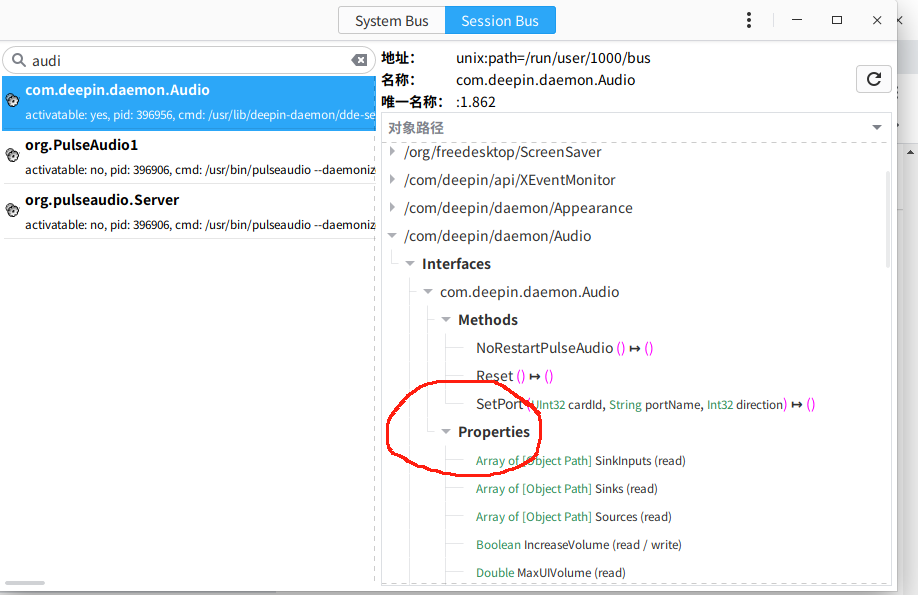Viewport: 918px width, 595px height.
Task: Minimize the window
Action: click(796, 20)
